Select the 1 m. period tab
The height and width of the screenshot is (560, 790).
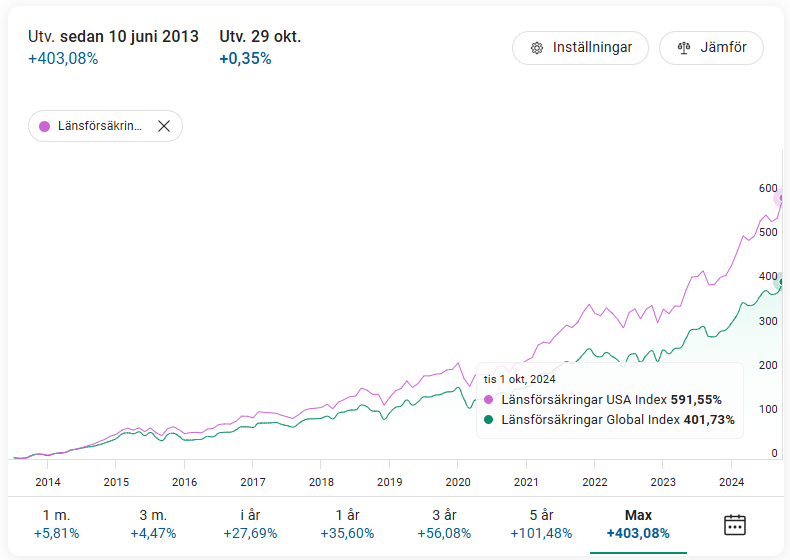pos(56,524)
